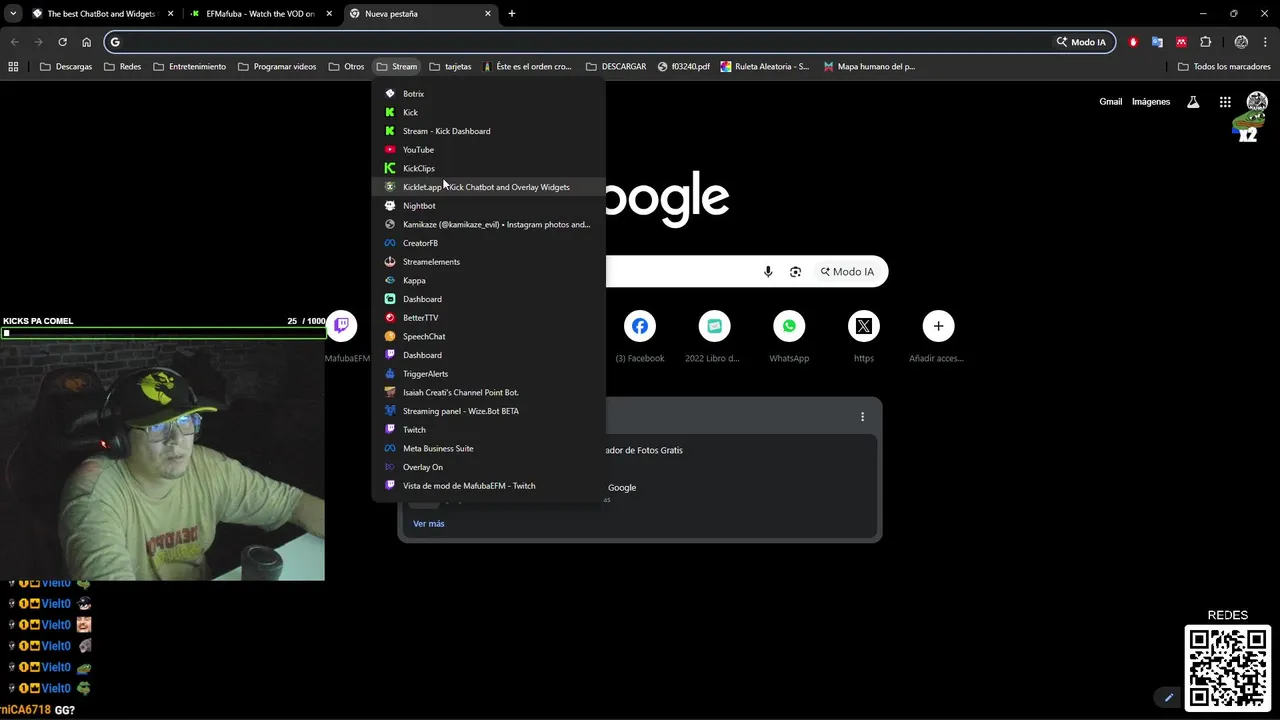Open the Facebook shortcut tile
The width and height of the screenshot is (1280, 720).
(x=640, y=337)
